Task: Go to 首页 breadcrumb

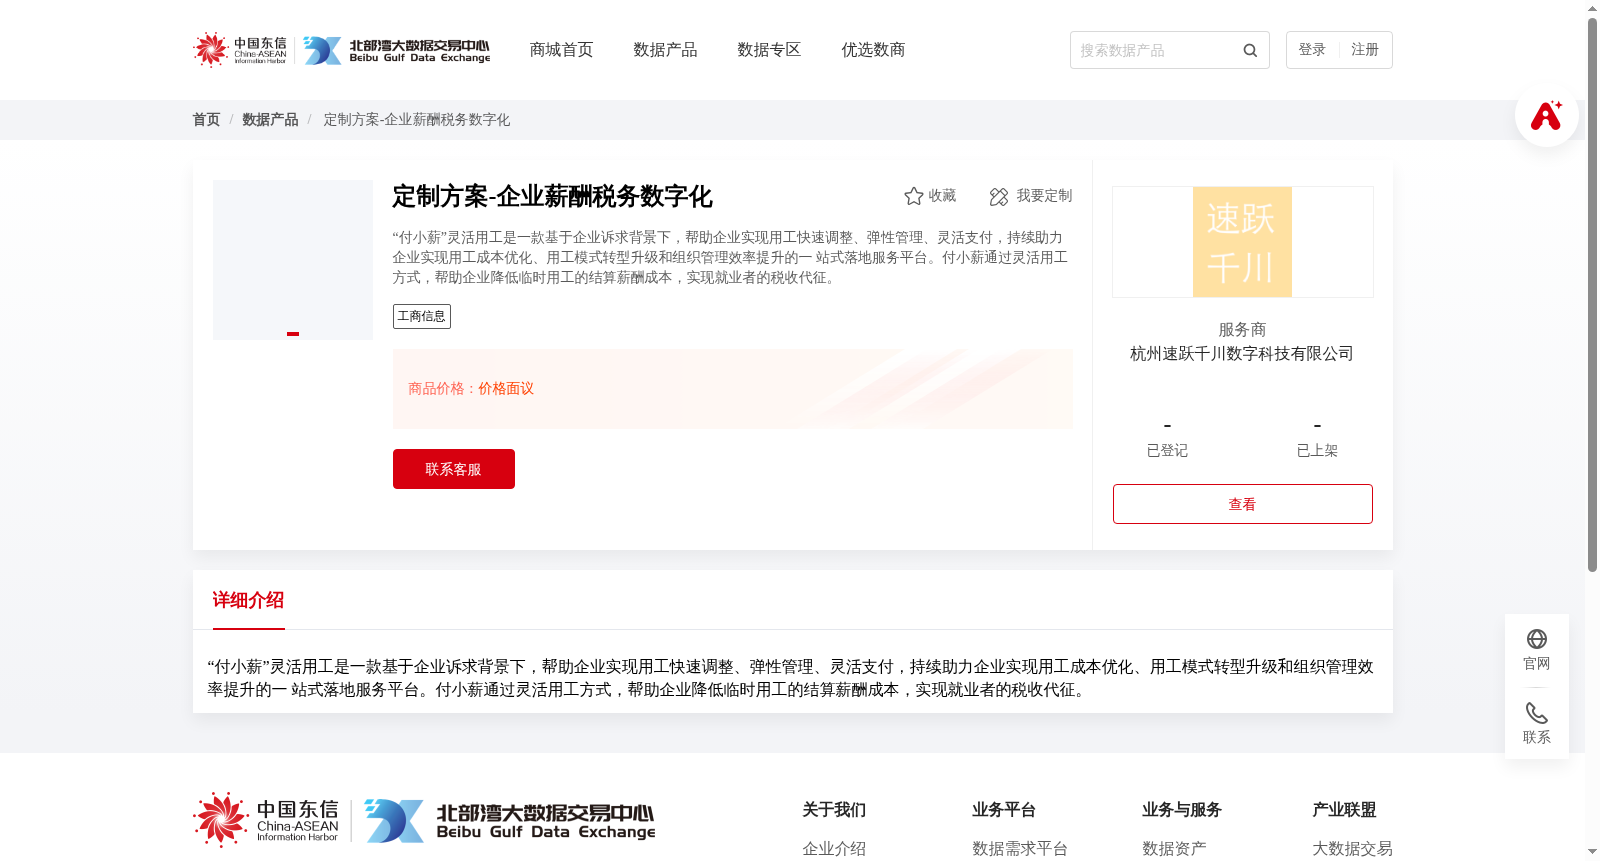Action: (206, 120)
